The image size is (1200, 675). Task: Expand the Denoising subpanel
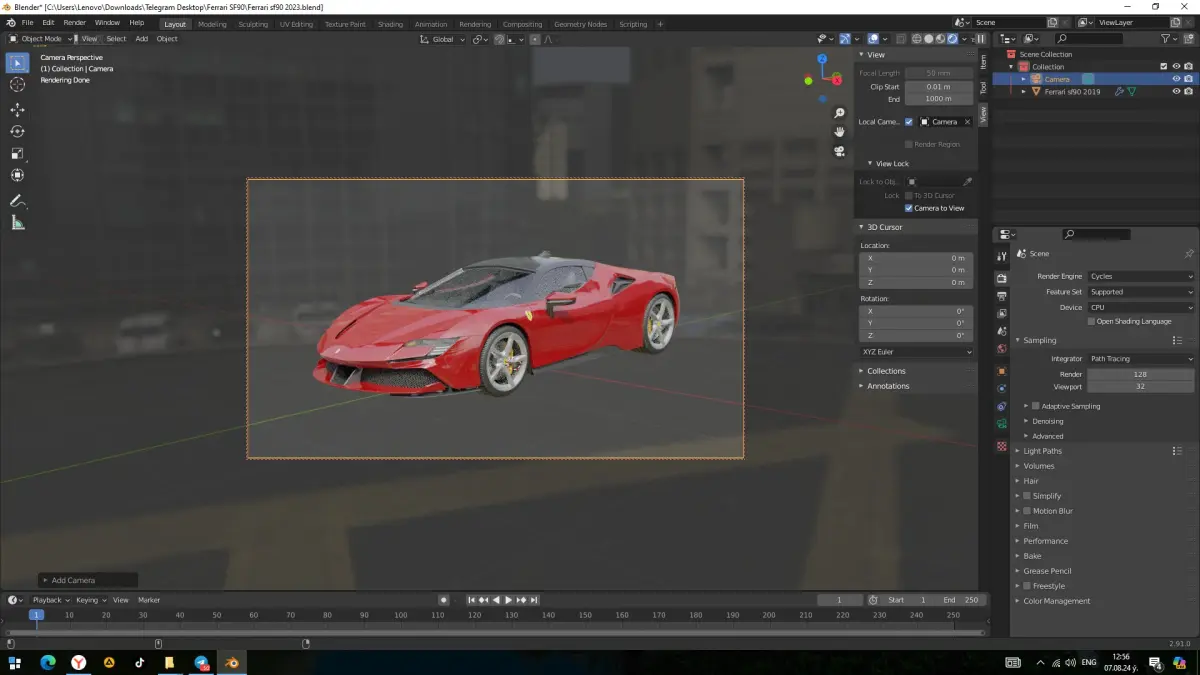click(x=1048, y=421)
